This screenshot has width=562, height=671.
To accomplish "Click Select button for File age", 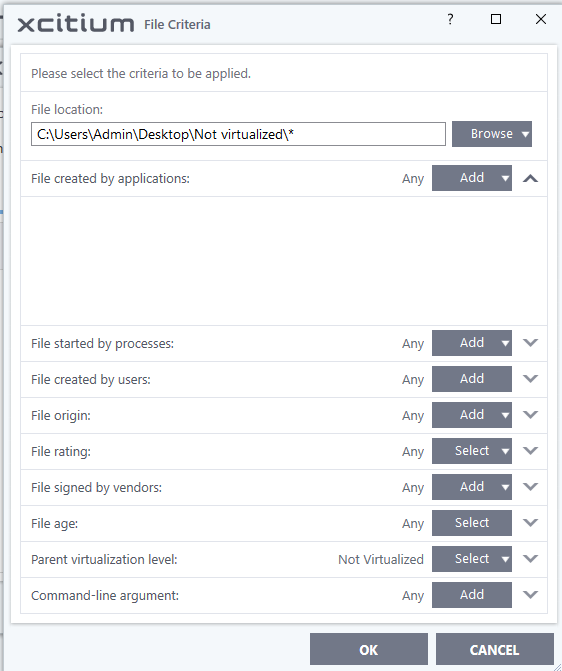I will (x=472, y=523).
